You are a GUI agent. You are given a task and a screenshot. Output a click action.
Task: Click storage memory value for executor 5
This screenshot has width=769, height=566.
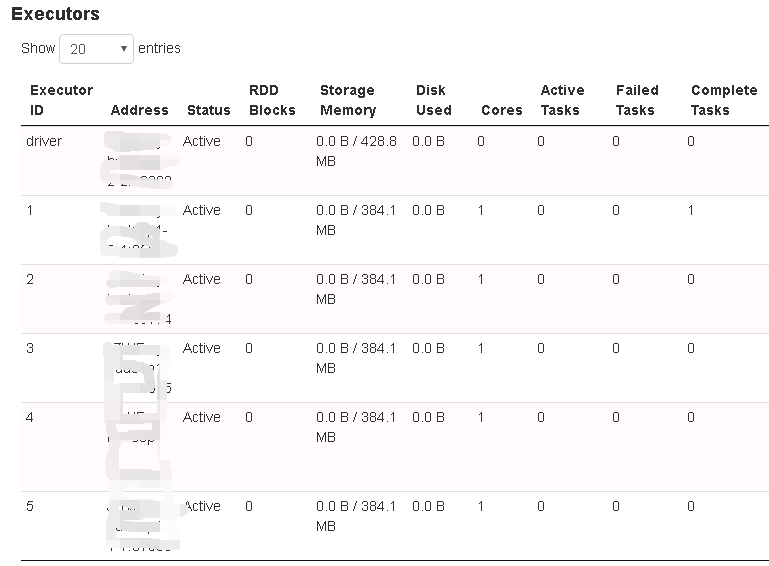pyautogui.click(x=356, y=516)
